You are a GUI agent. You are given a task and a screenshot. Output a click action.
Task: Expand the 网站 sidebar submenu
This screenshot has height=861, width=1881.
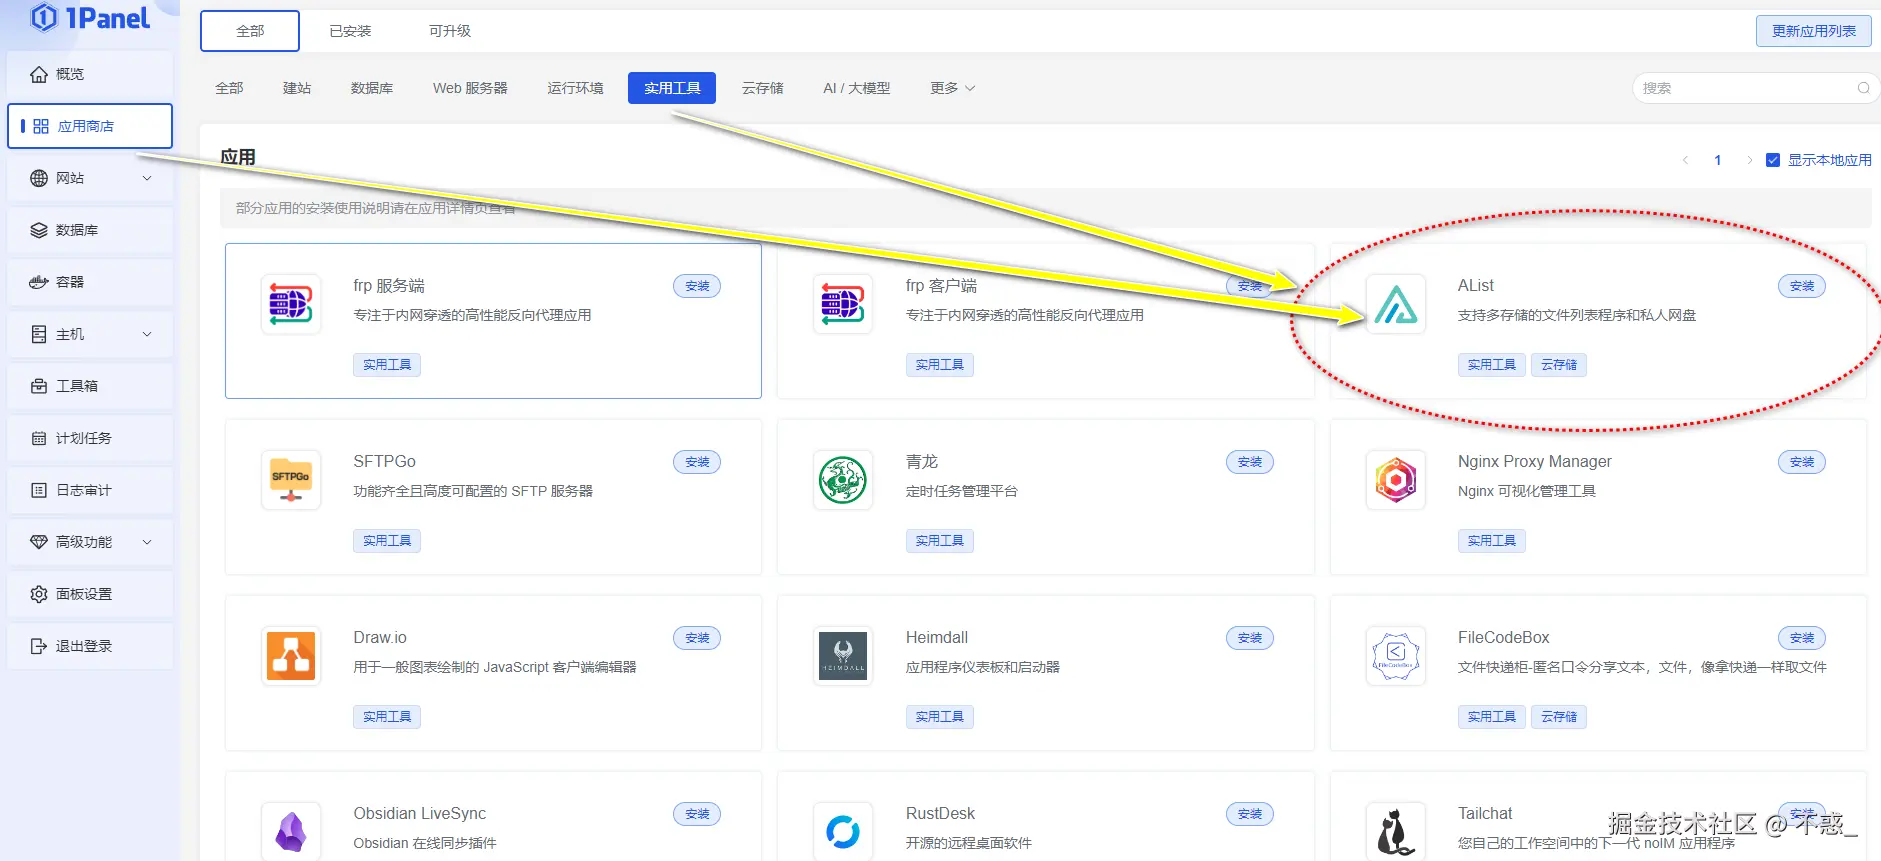[x=147, y=178]
